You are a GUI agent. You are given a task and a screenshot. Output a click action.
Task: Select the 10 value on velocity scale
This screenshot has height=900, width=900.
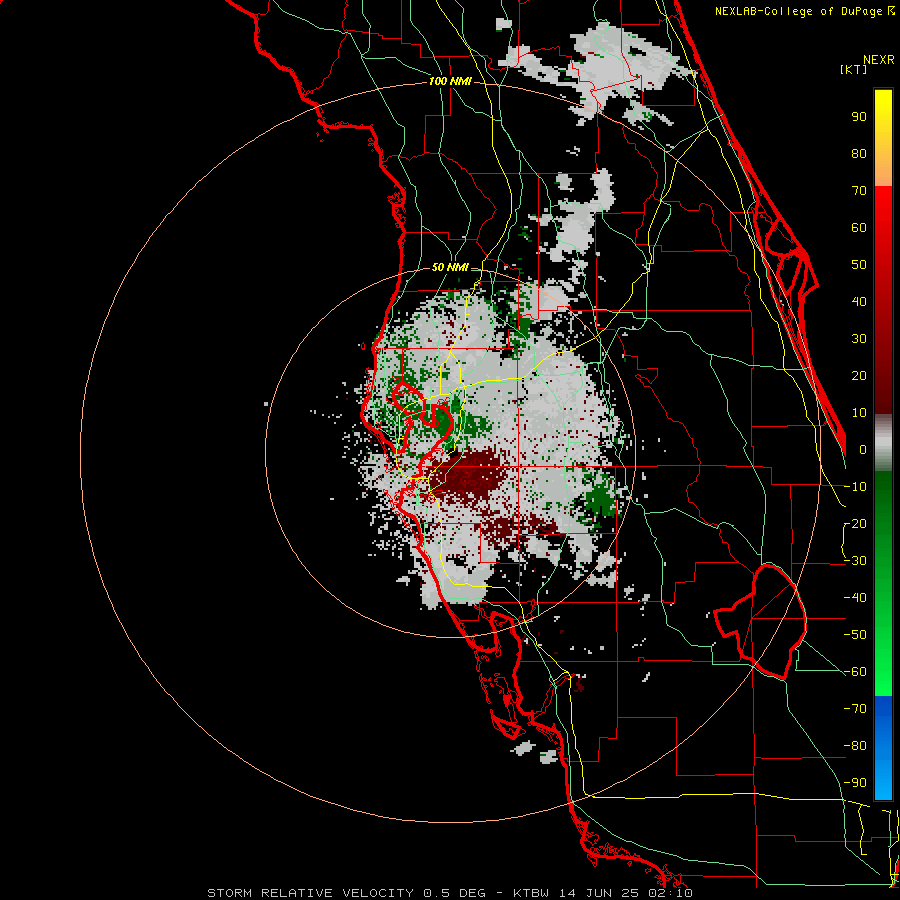(x=859, y=413)
